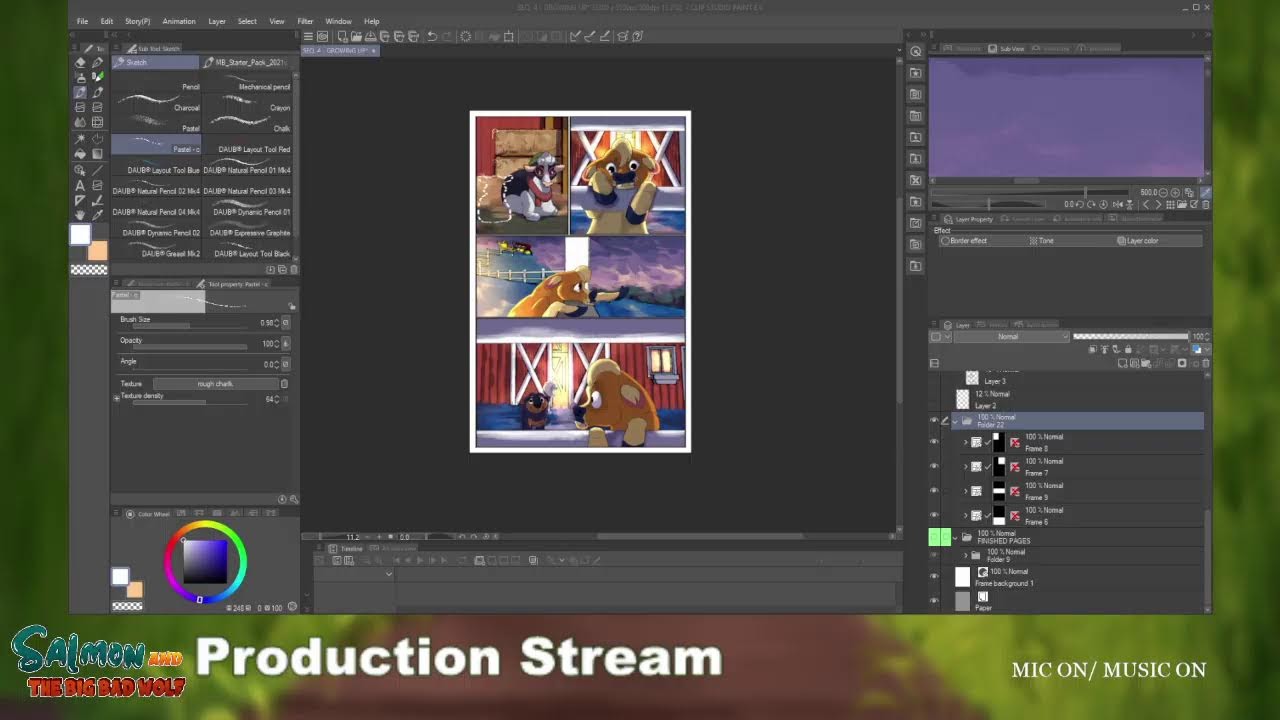Image resolution: width=1280 pixels, height=720 pixels.
Task: Collapse the FINISHED PAGES folder
Action: (955, 537)
